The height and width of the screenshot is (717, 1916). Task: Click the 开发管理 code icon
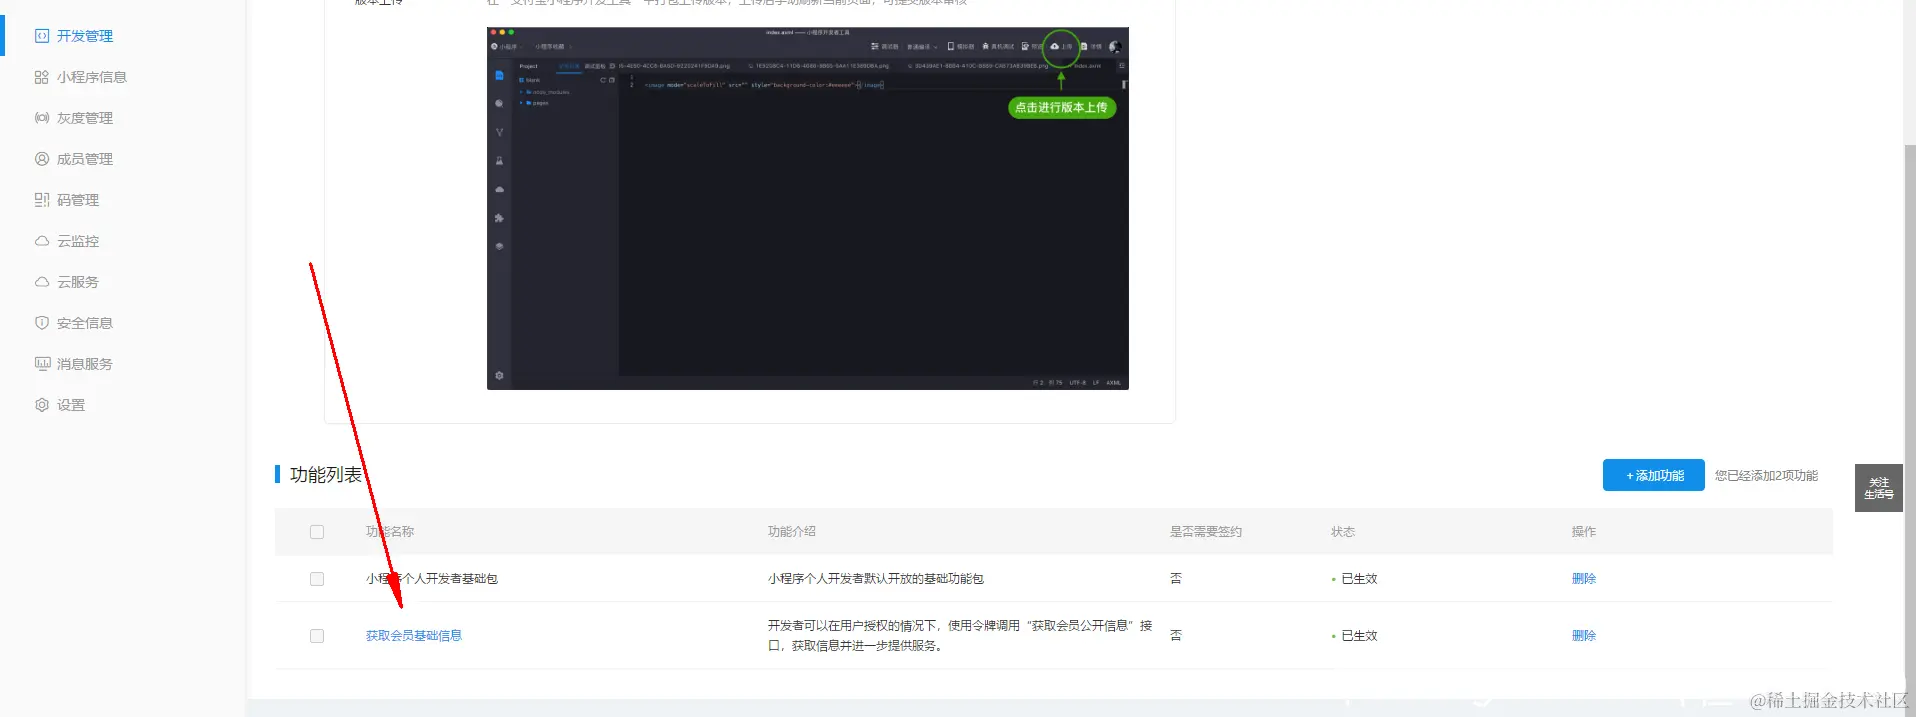point(42,36)
